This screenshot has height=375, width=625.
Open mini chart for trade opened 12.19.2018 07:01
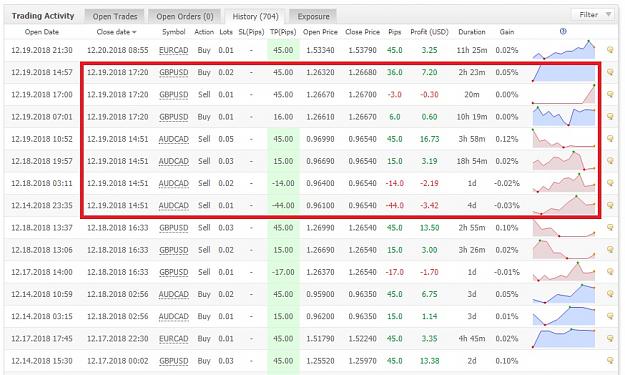[564, 116]
